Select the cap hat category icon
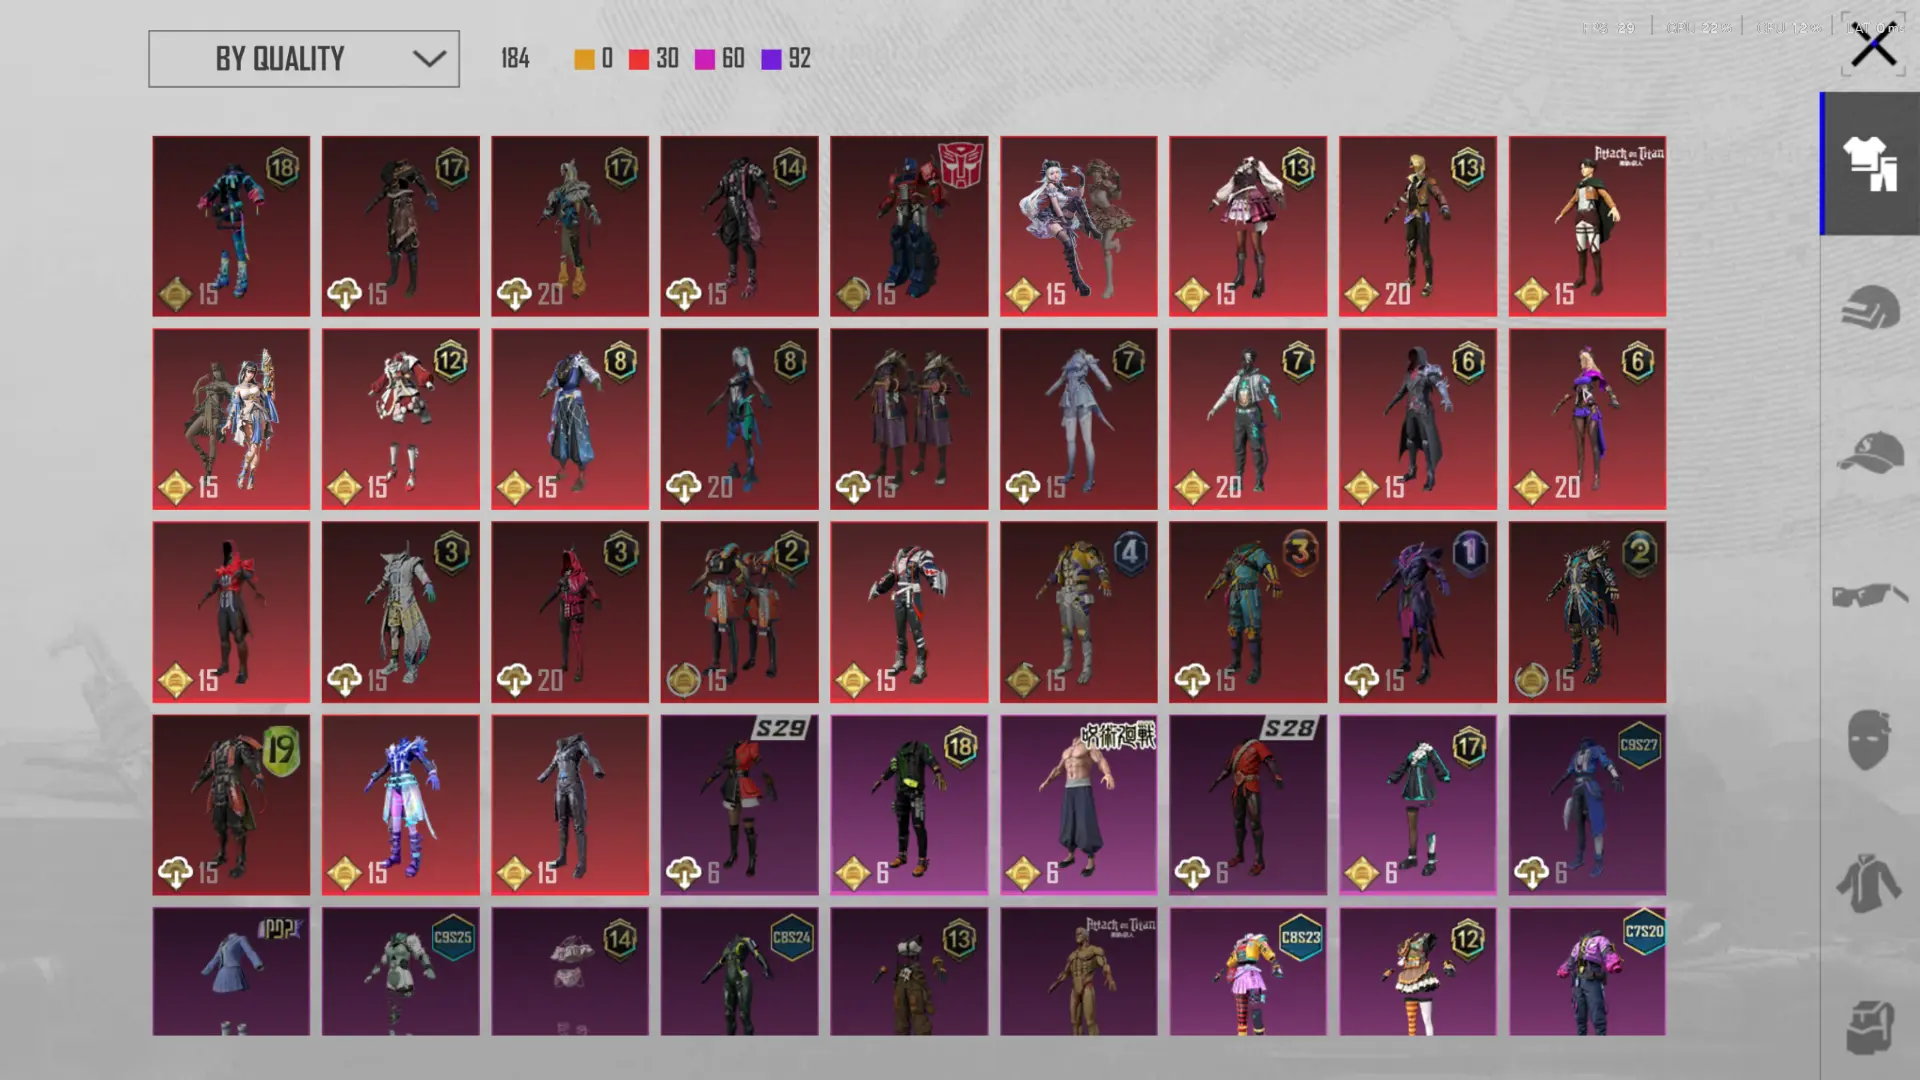The height and width of the screenshot is (1080, 1920). point(1870,452)
